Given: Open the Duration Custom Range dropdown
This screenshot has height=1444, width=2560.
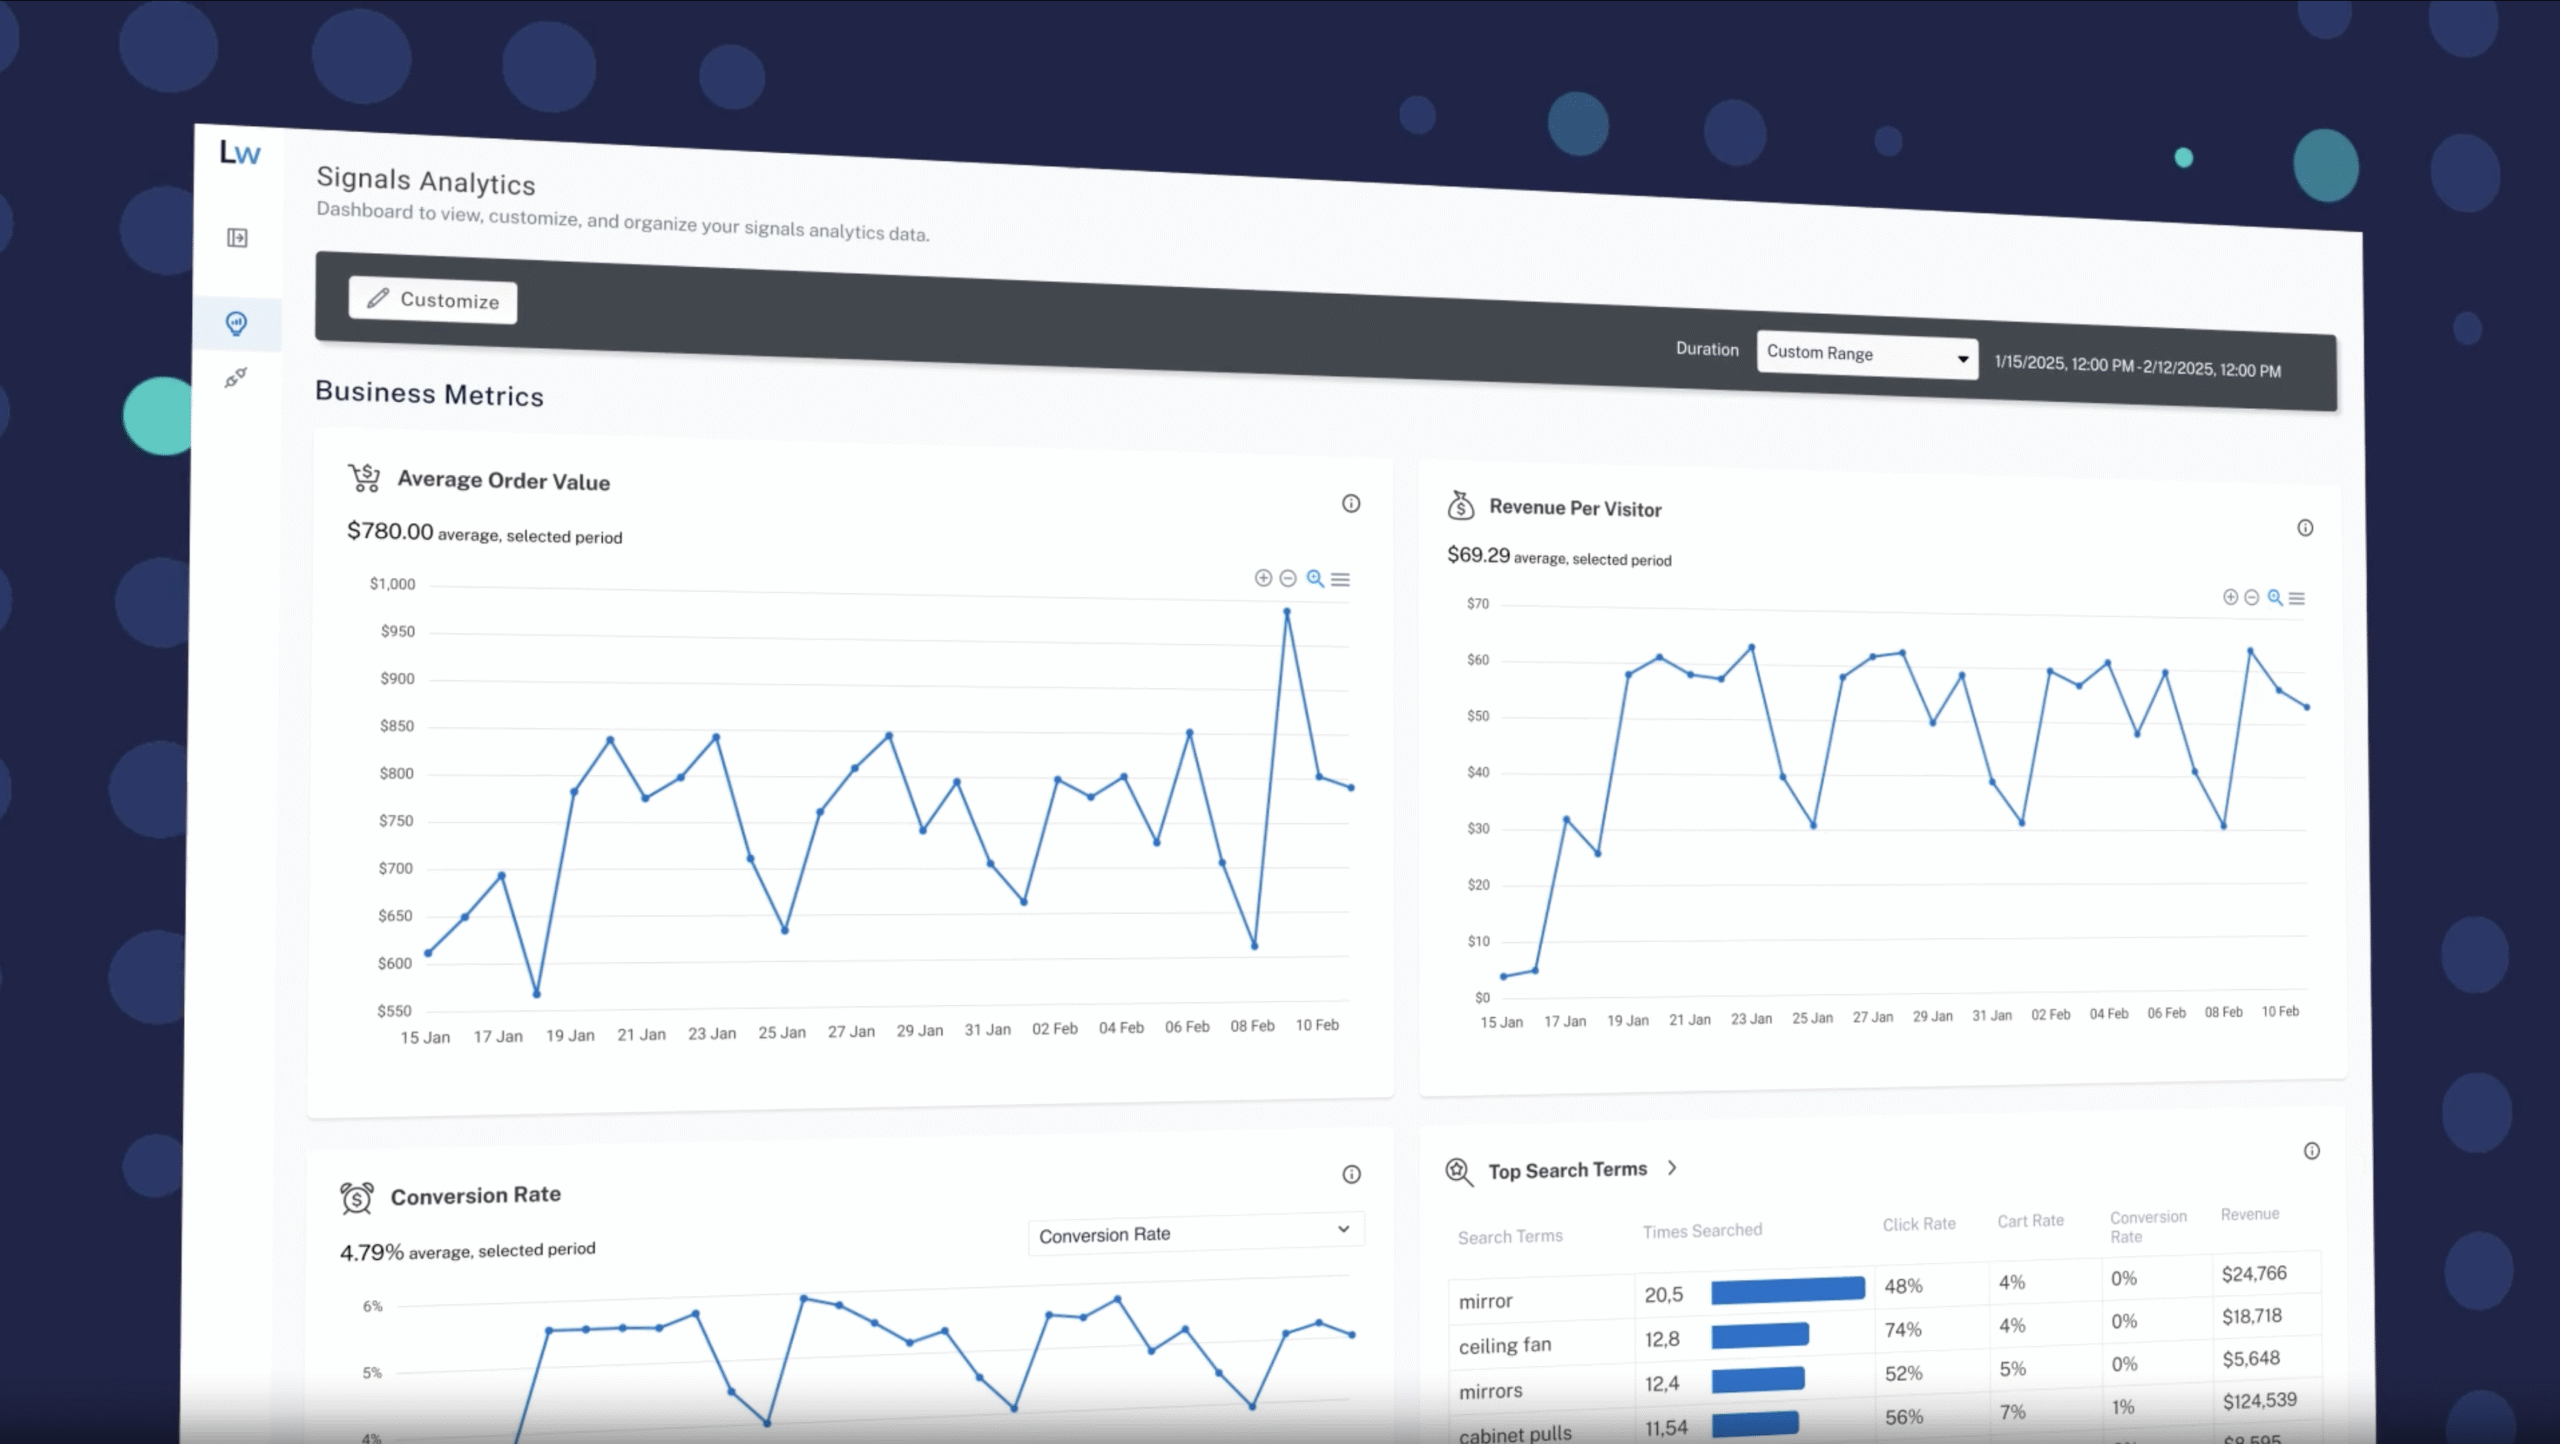Looking at the screenshot, I should (1867, 354).
